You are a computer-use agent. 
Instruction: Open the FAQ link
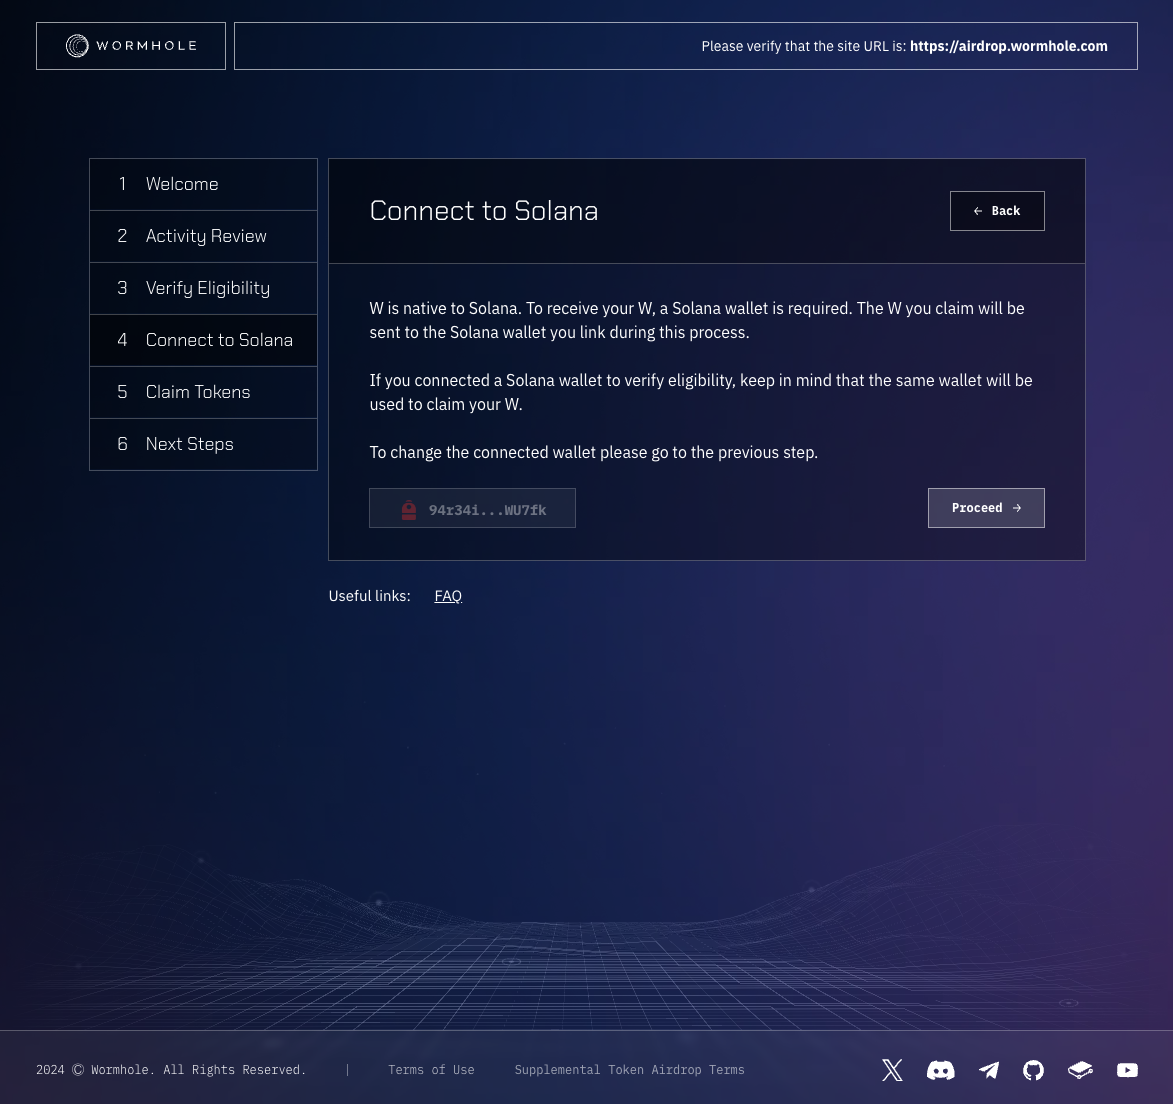pos(448,596)
